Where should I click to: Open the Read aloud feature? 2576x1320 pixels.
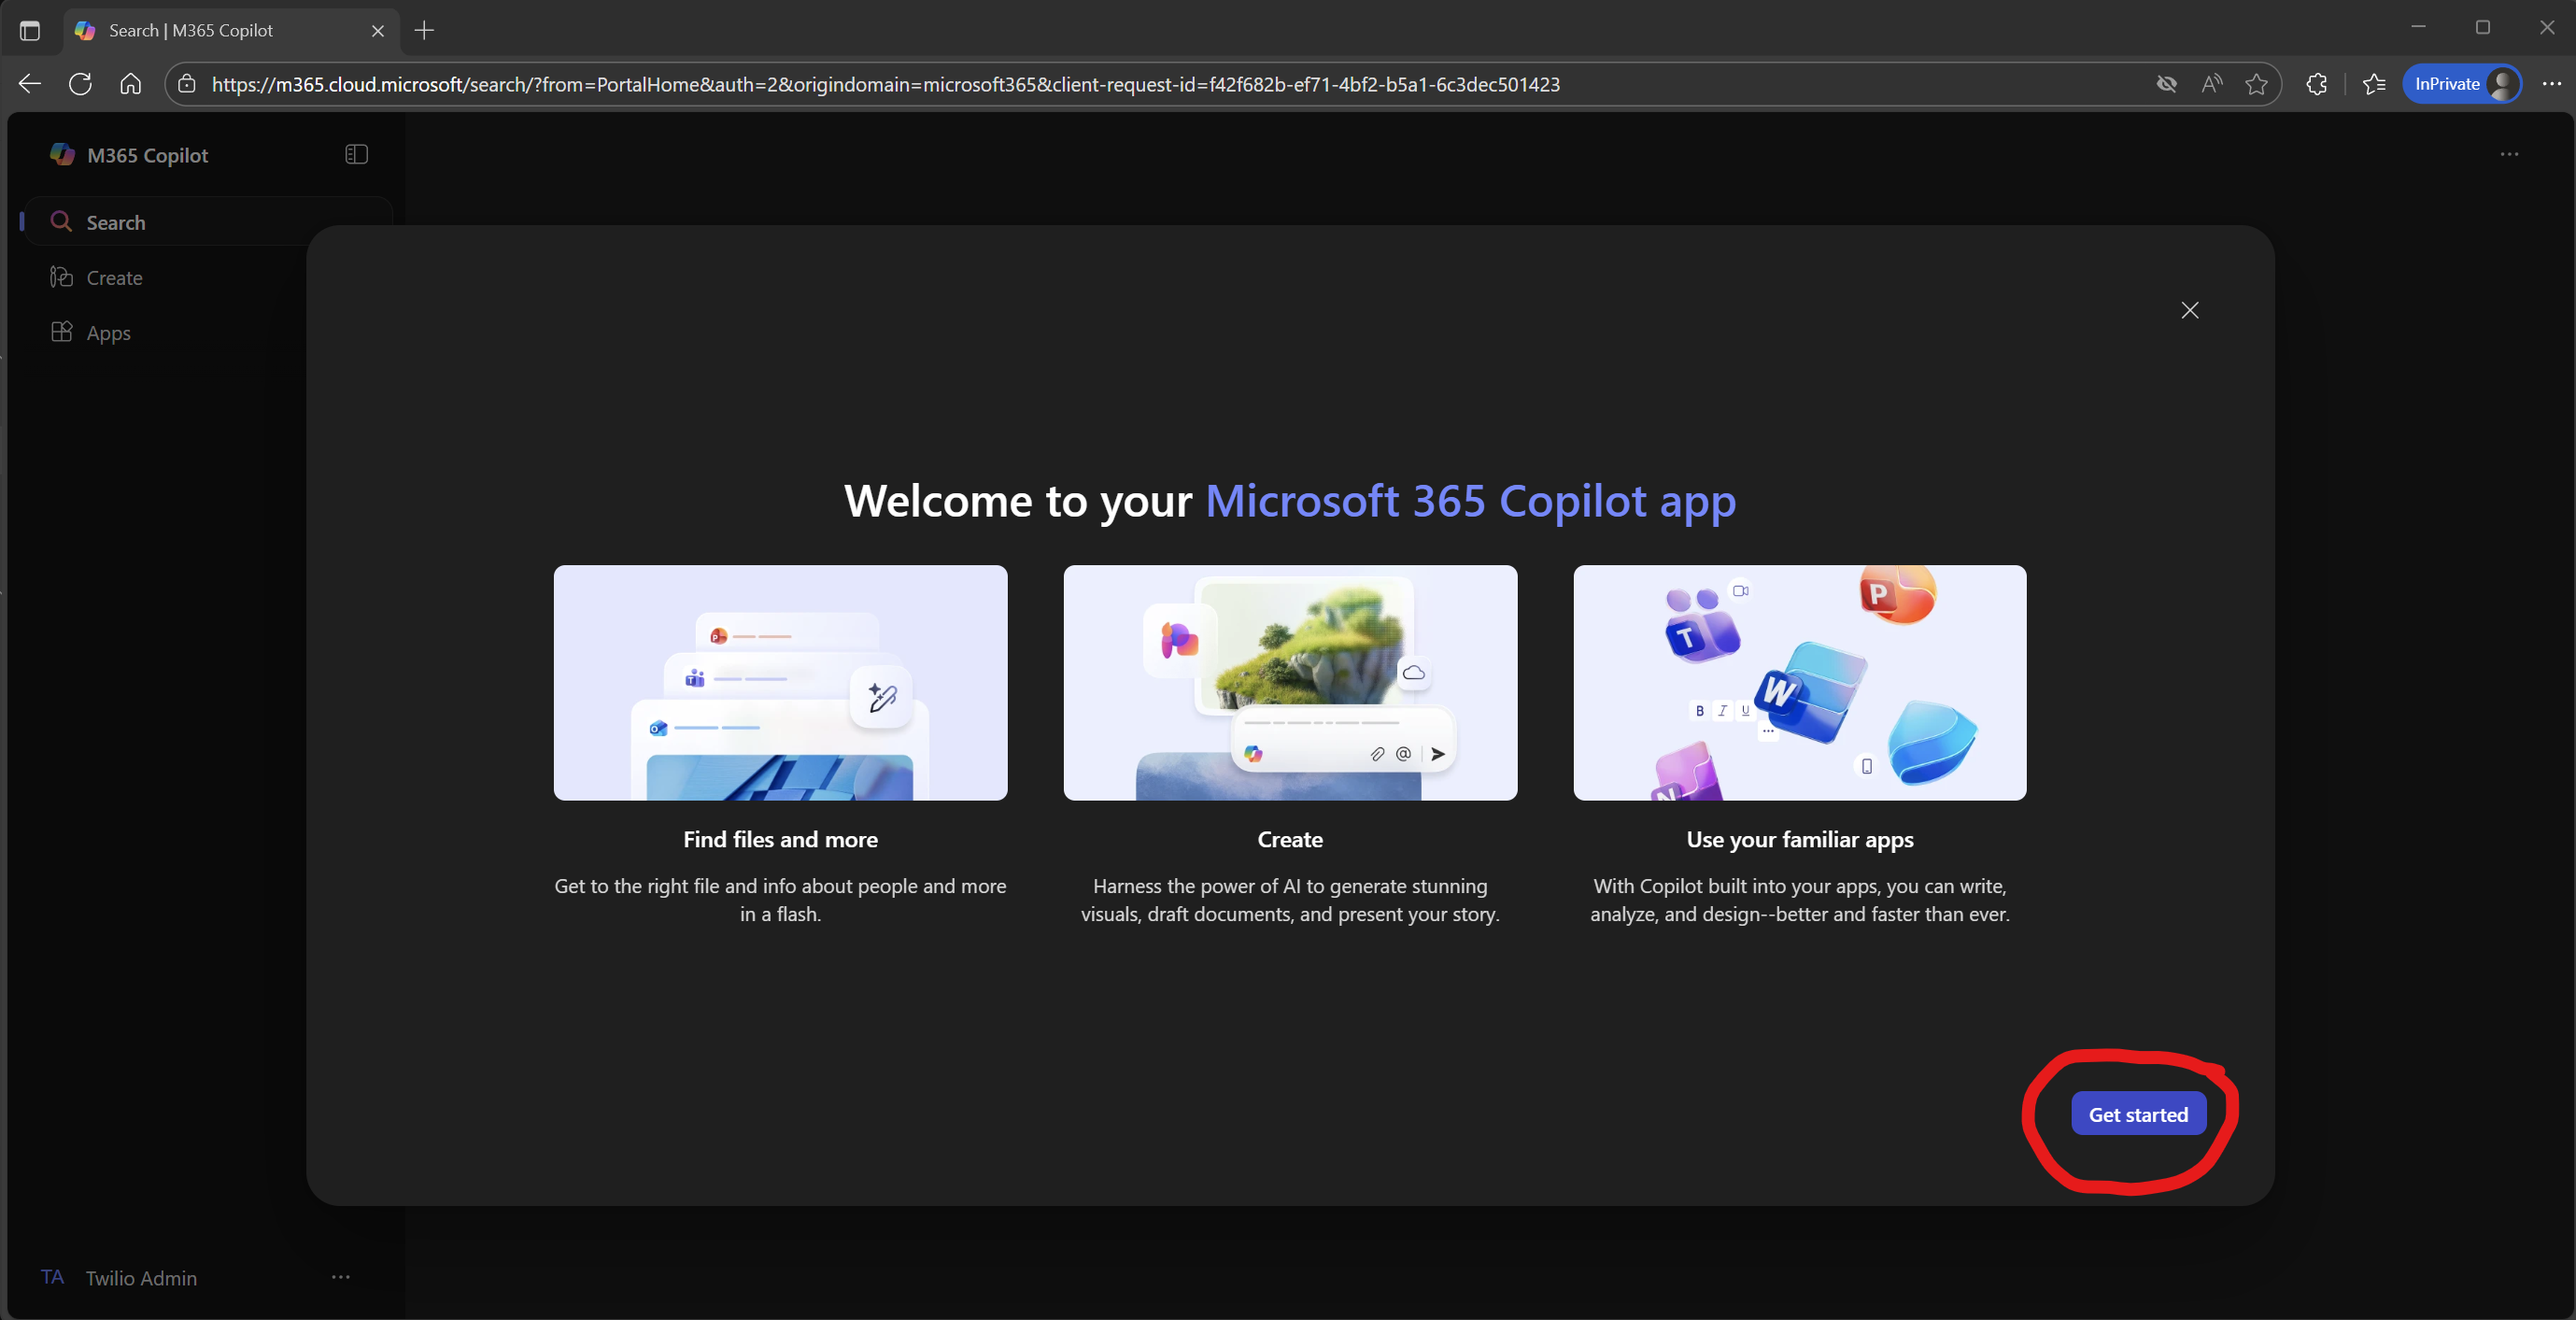tap(2211, 84)
